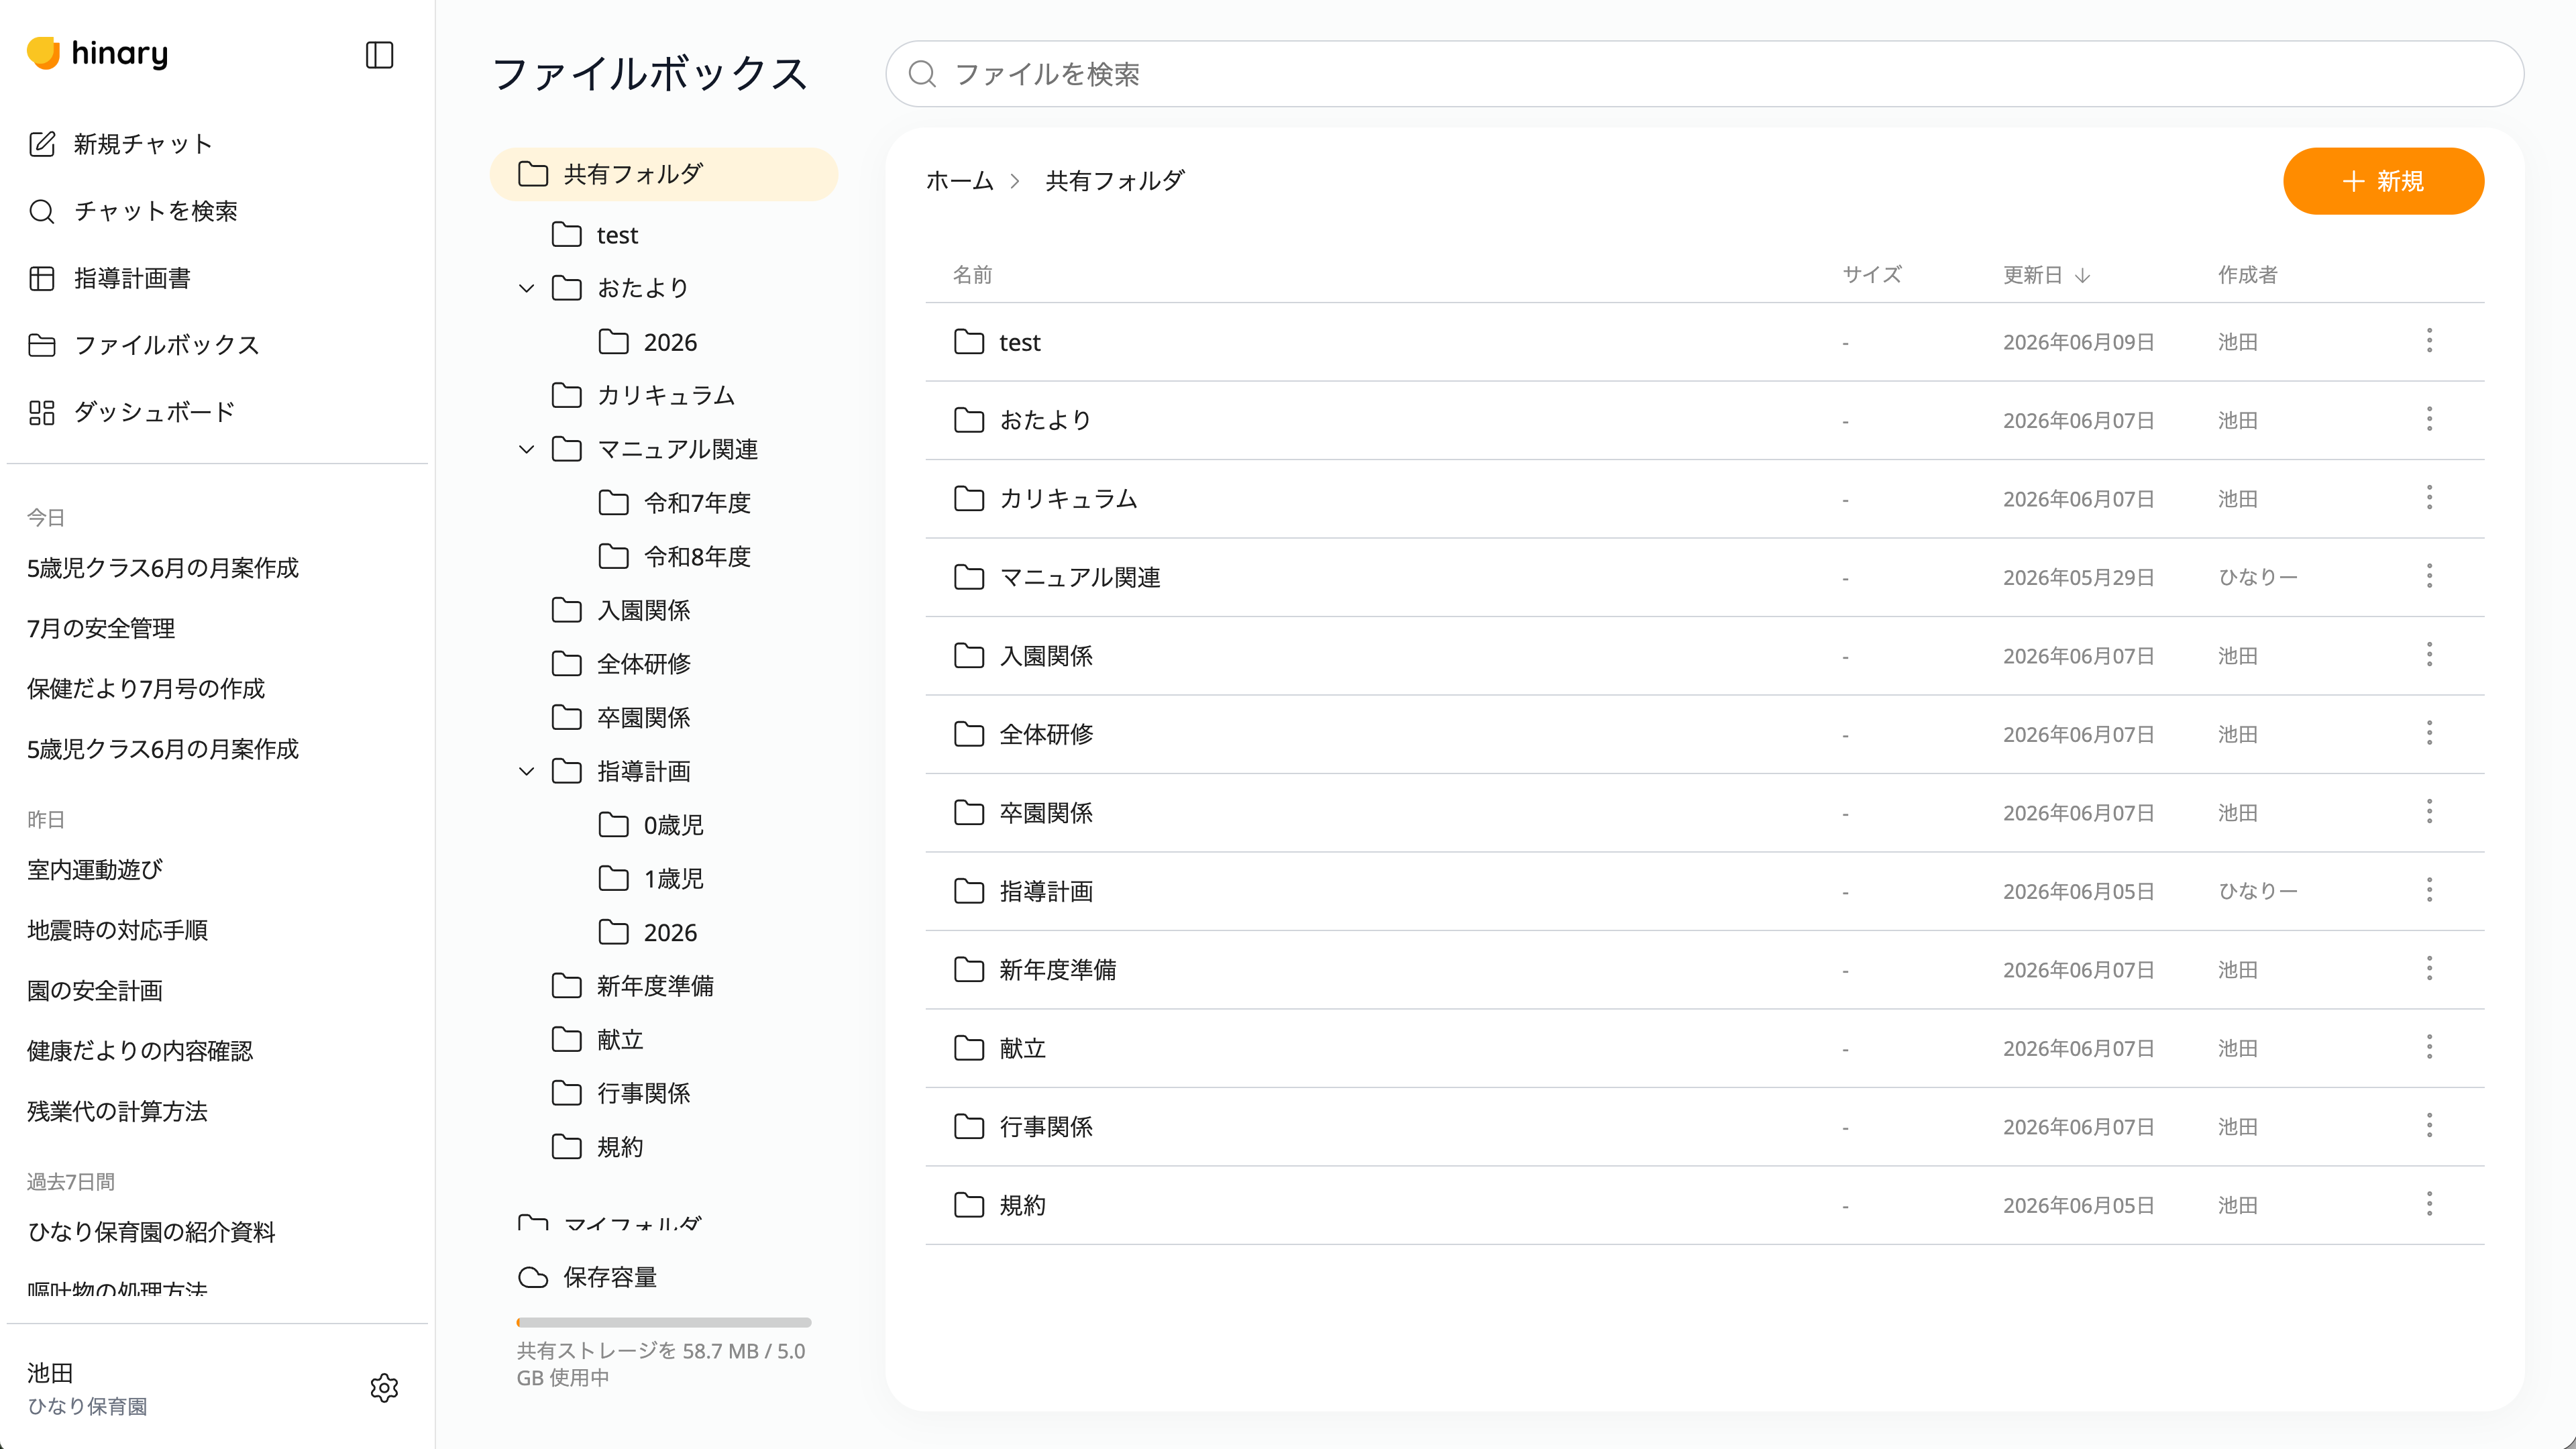Open the more options menu for test row
This screenshot has height=1449, width=2576.
point(2429,341)
